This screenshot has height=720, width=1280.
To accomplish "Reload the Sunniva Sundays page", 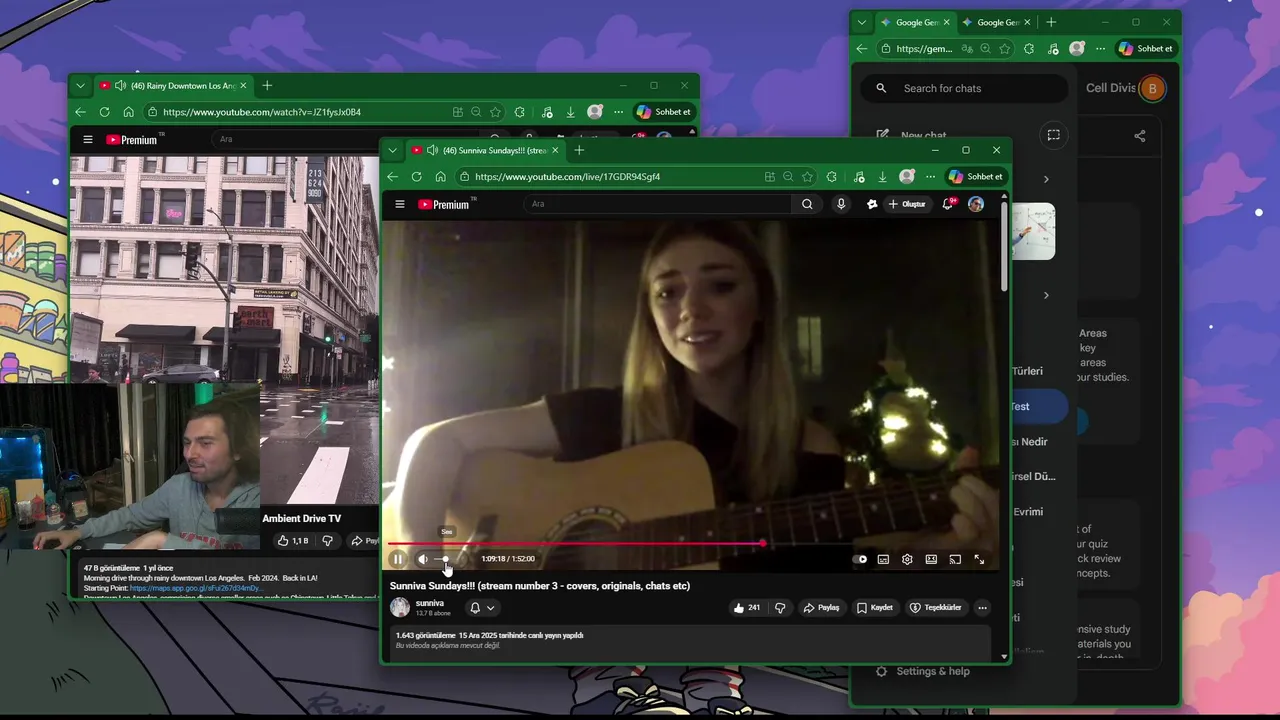I will pyautogui.click(x=416, y=177).
